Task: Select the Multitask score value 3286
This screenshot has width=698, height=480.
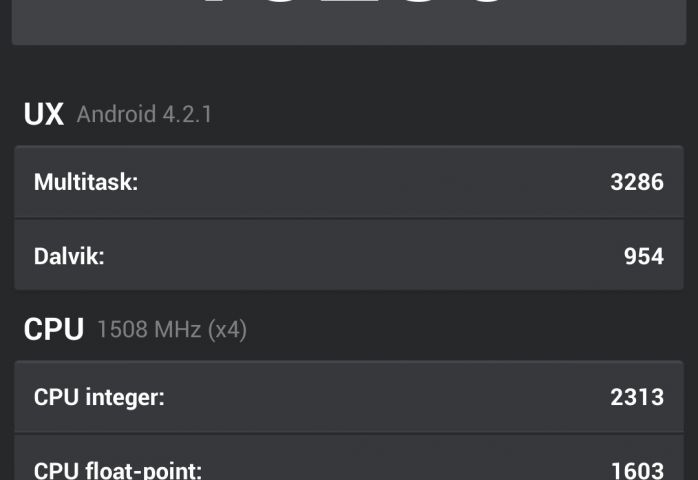Action: [x=637, y=182]
